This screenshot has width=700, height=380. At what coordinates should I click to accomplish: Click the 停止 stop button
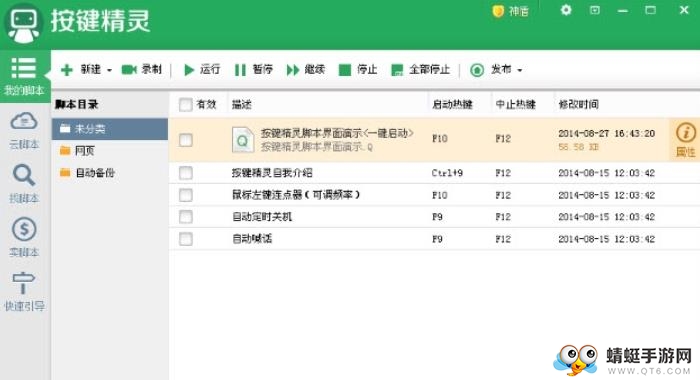[358, 70]
